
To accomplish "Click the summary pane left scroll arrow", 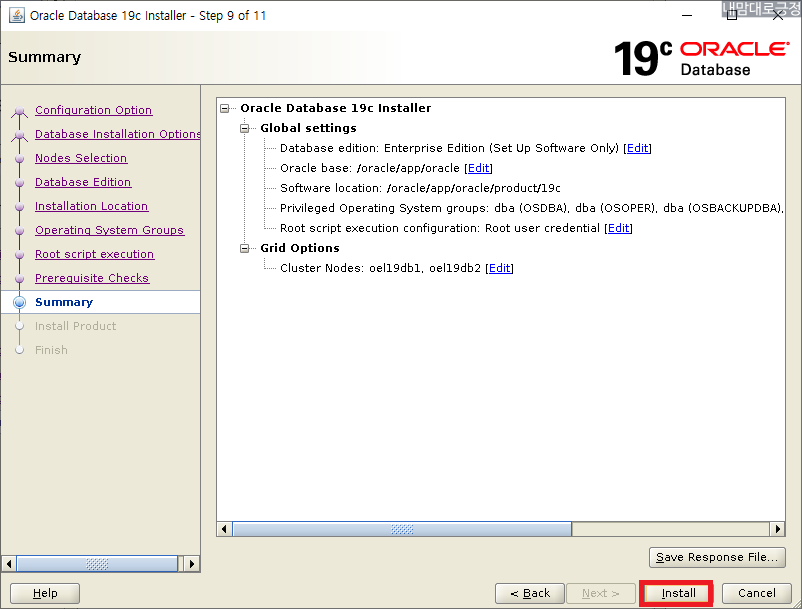I will point(224,529).
